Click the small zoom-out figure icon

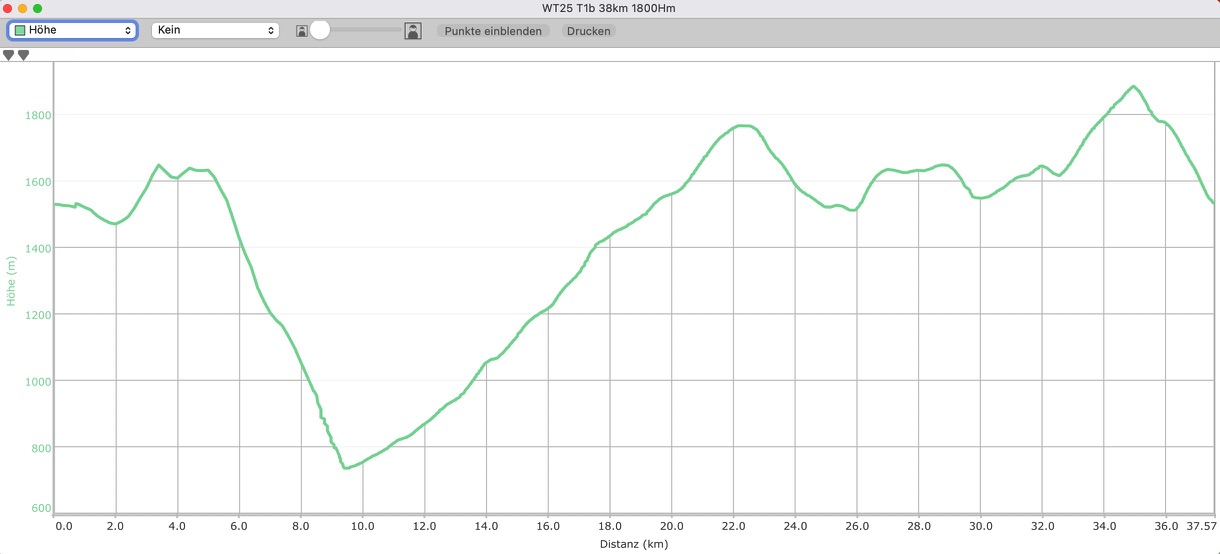click(x=301, y=31)
